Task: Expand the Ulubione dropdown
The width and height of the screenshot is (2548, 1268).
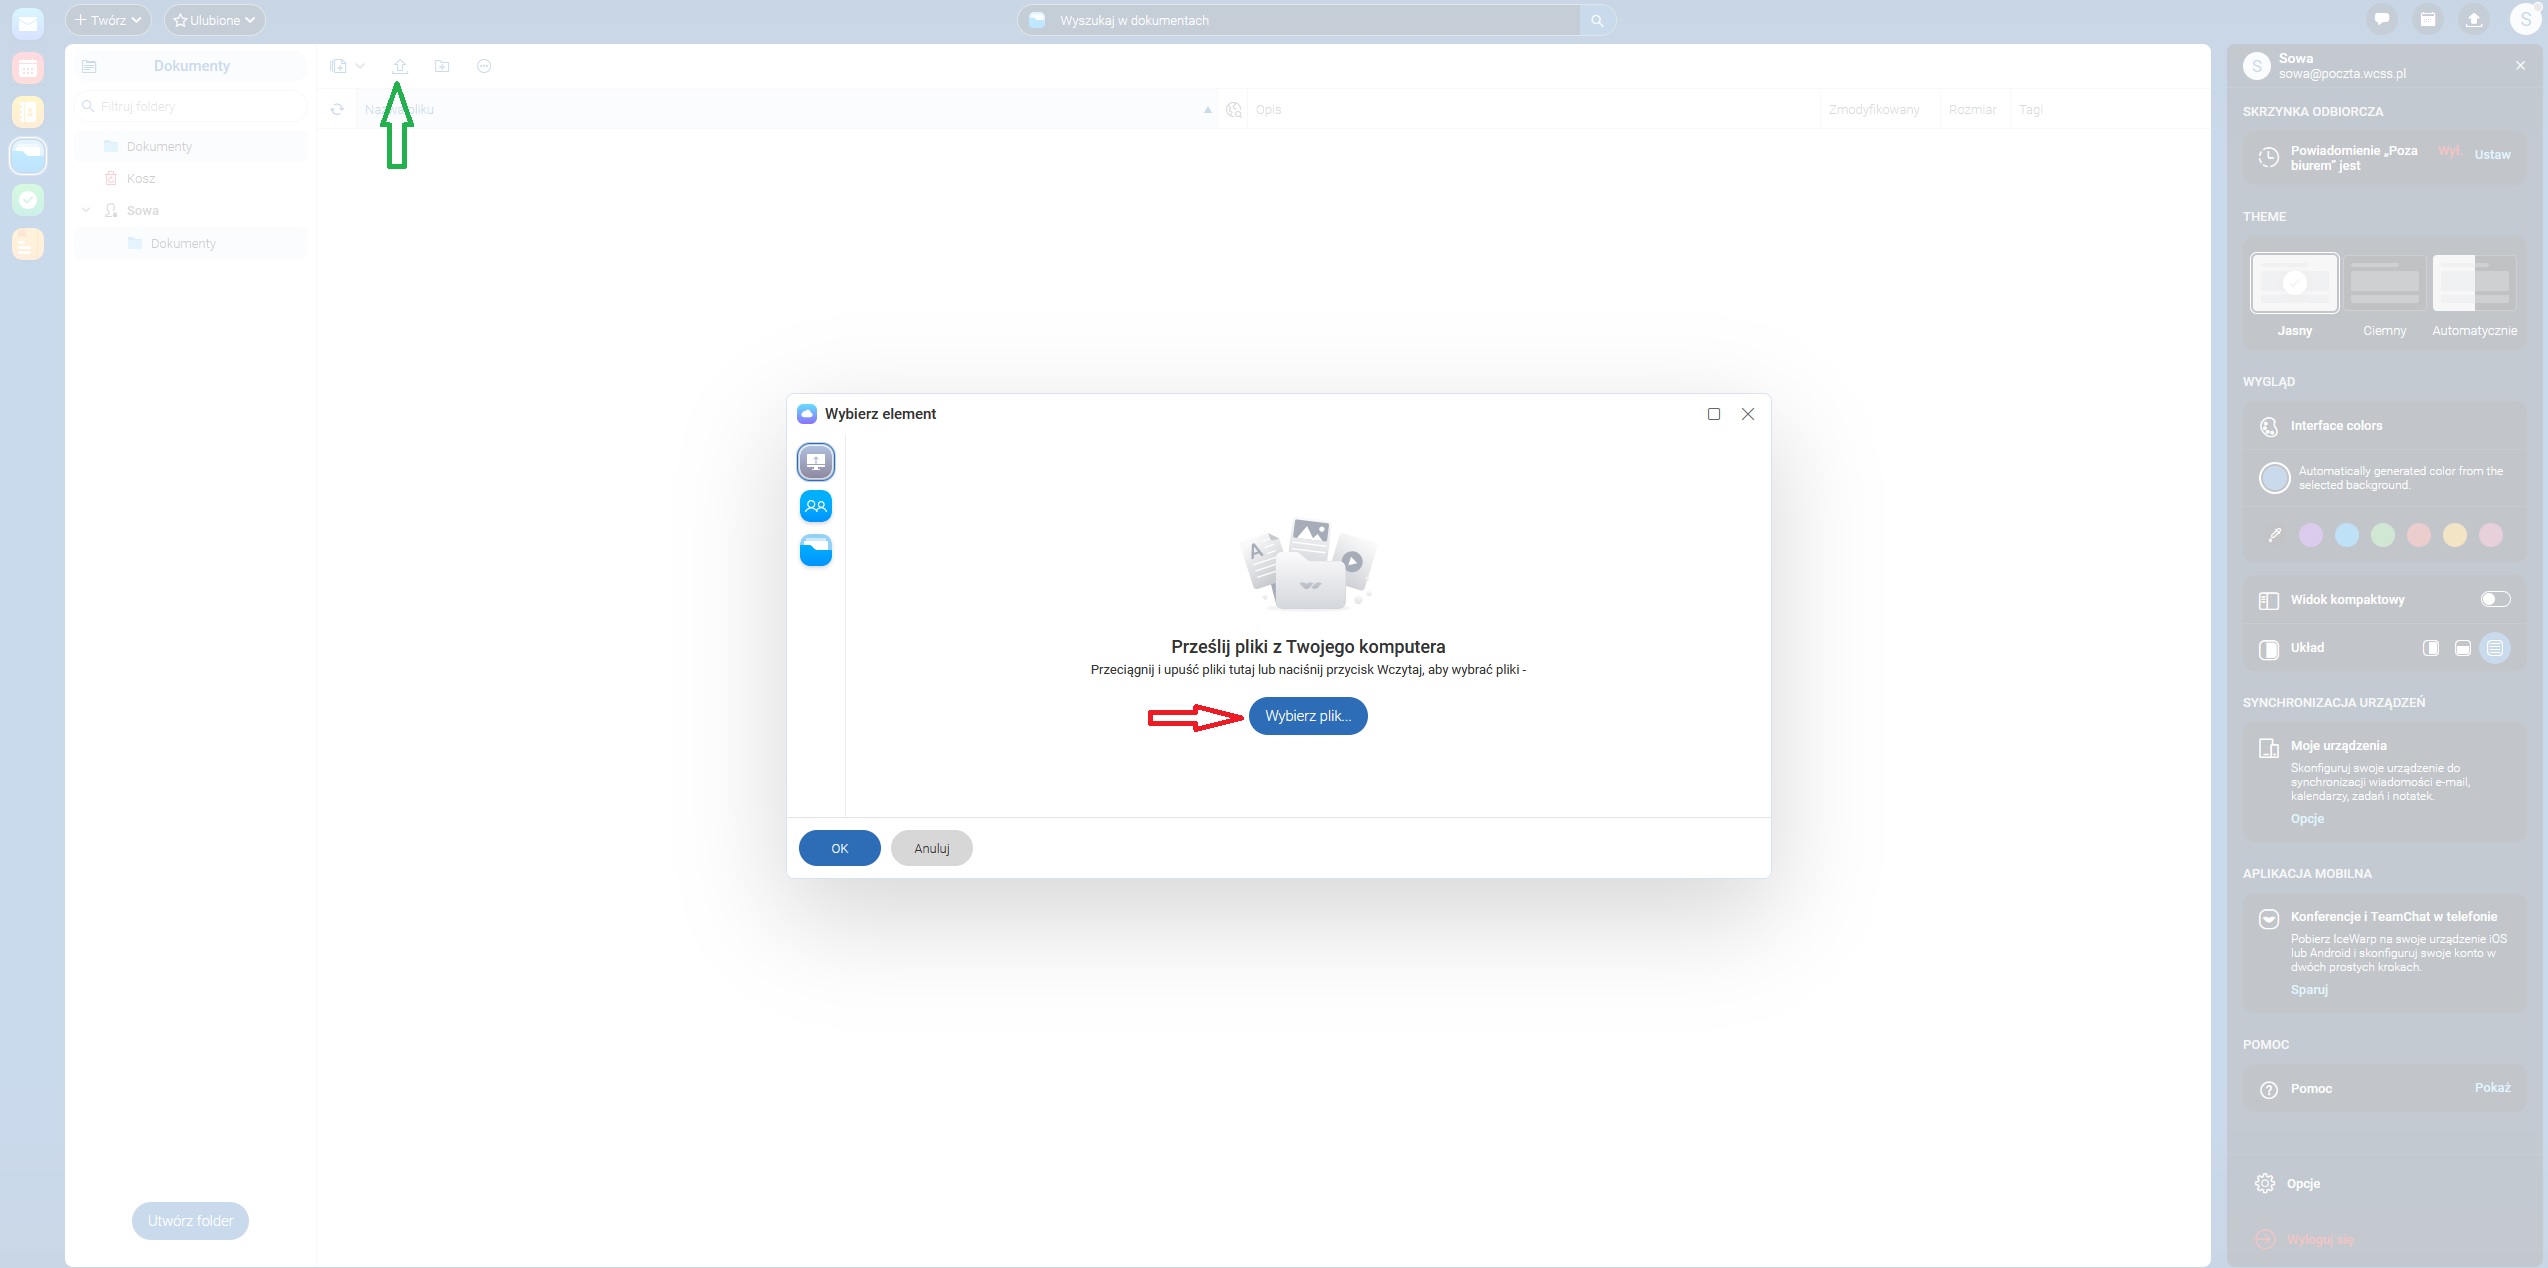Action: (214, 20)
